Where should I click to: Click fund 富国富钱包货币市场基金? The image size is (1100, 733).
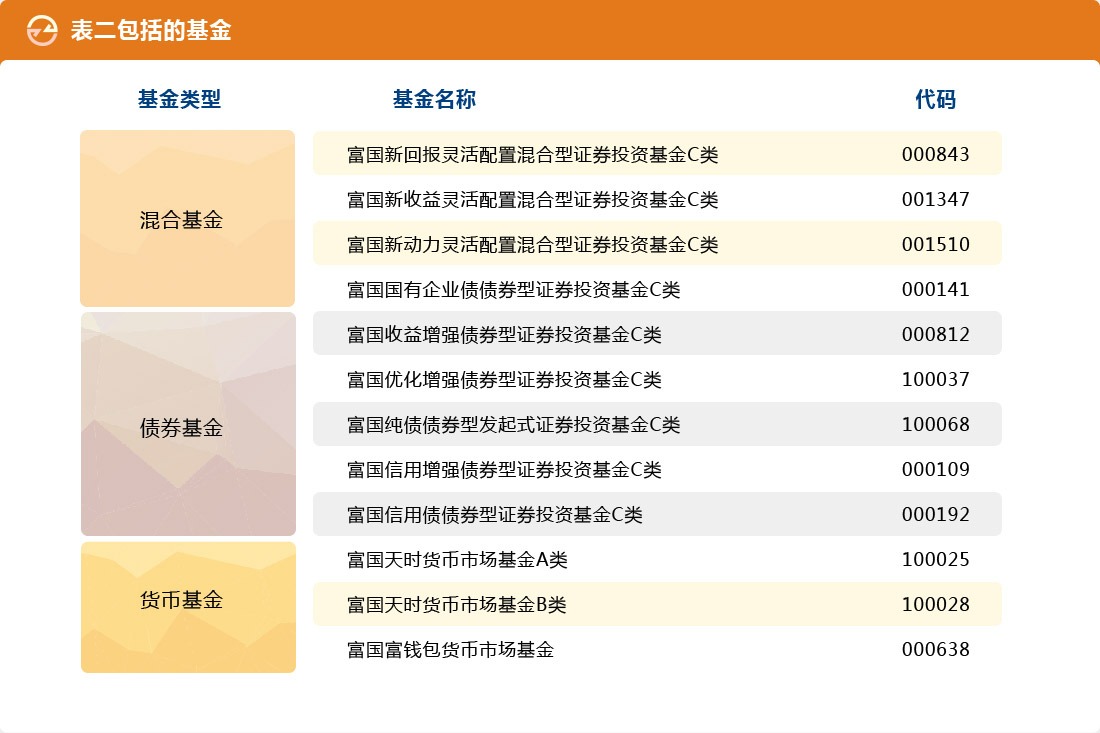tap(450, 649)
